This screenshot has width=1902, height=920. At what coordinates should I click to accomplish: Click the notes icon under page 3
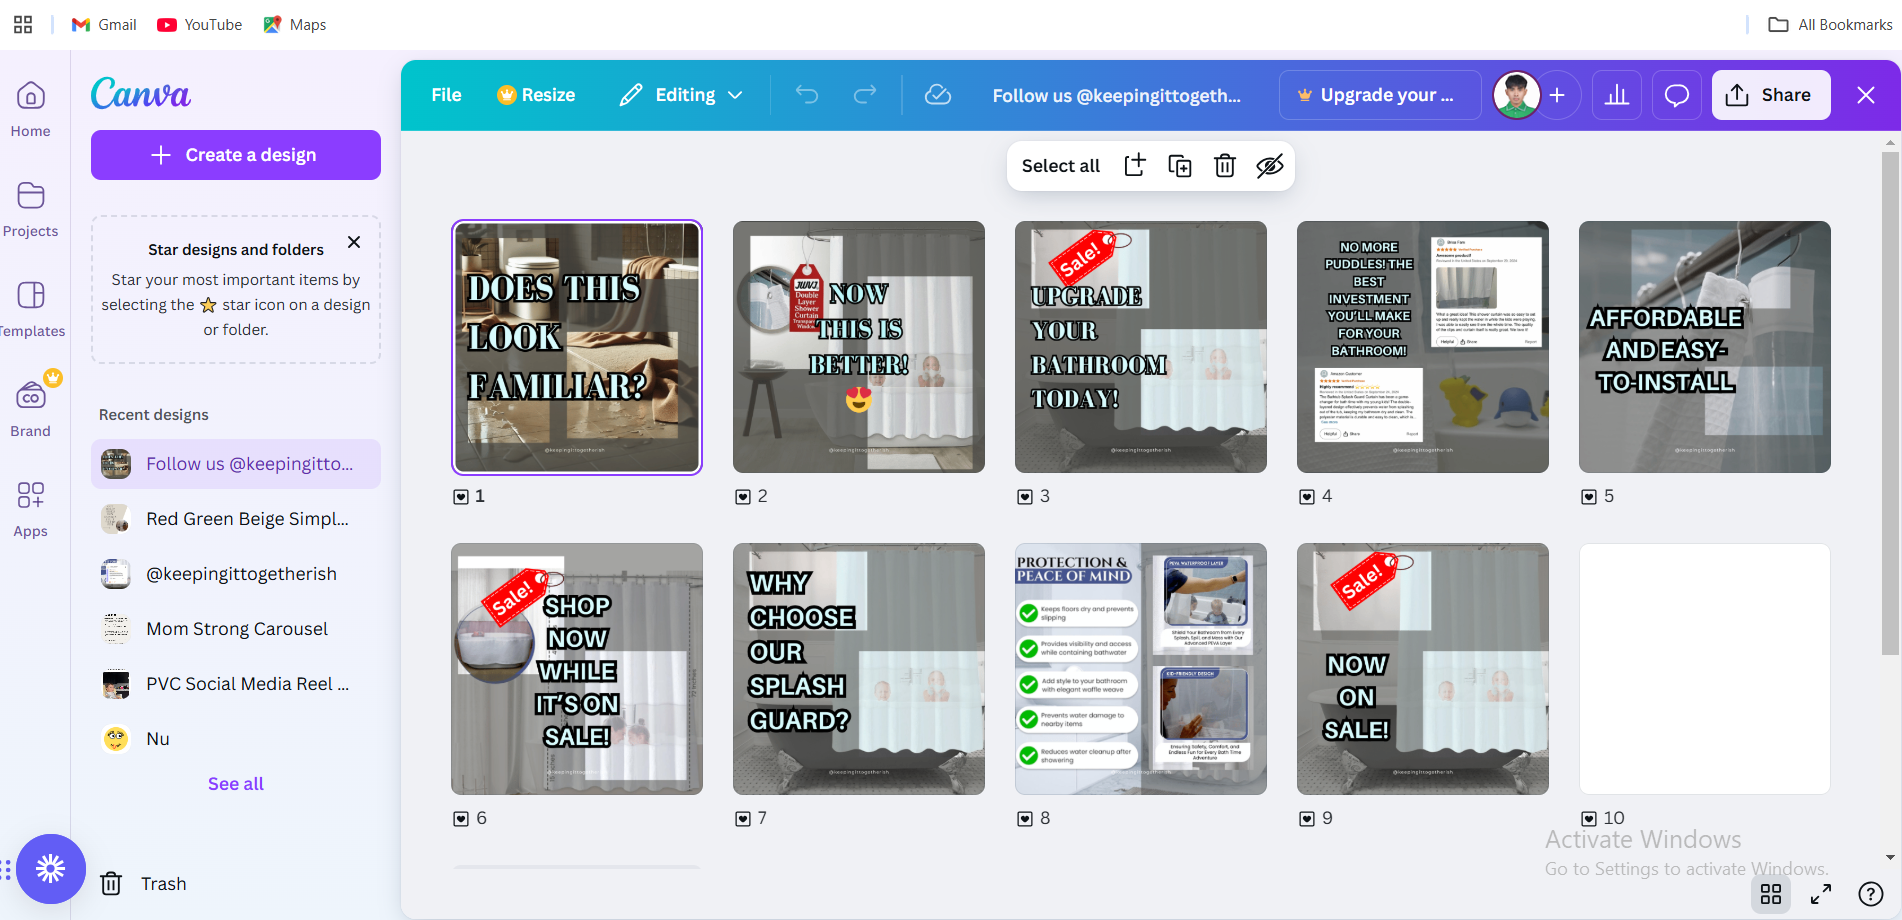1025,497
